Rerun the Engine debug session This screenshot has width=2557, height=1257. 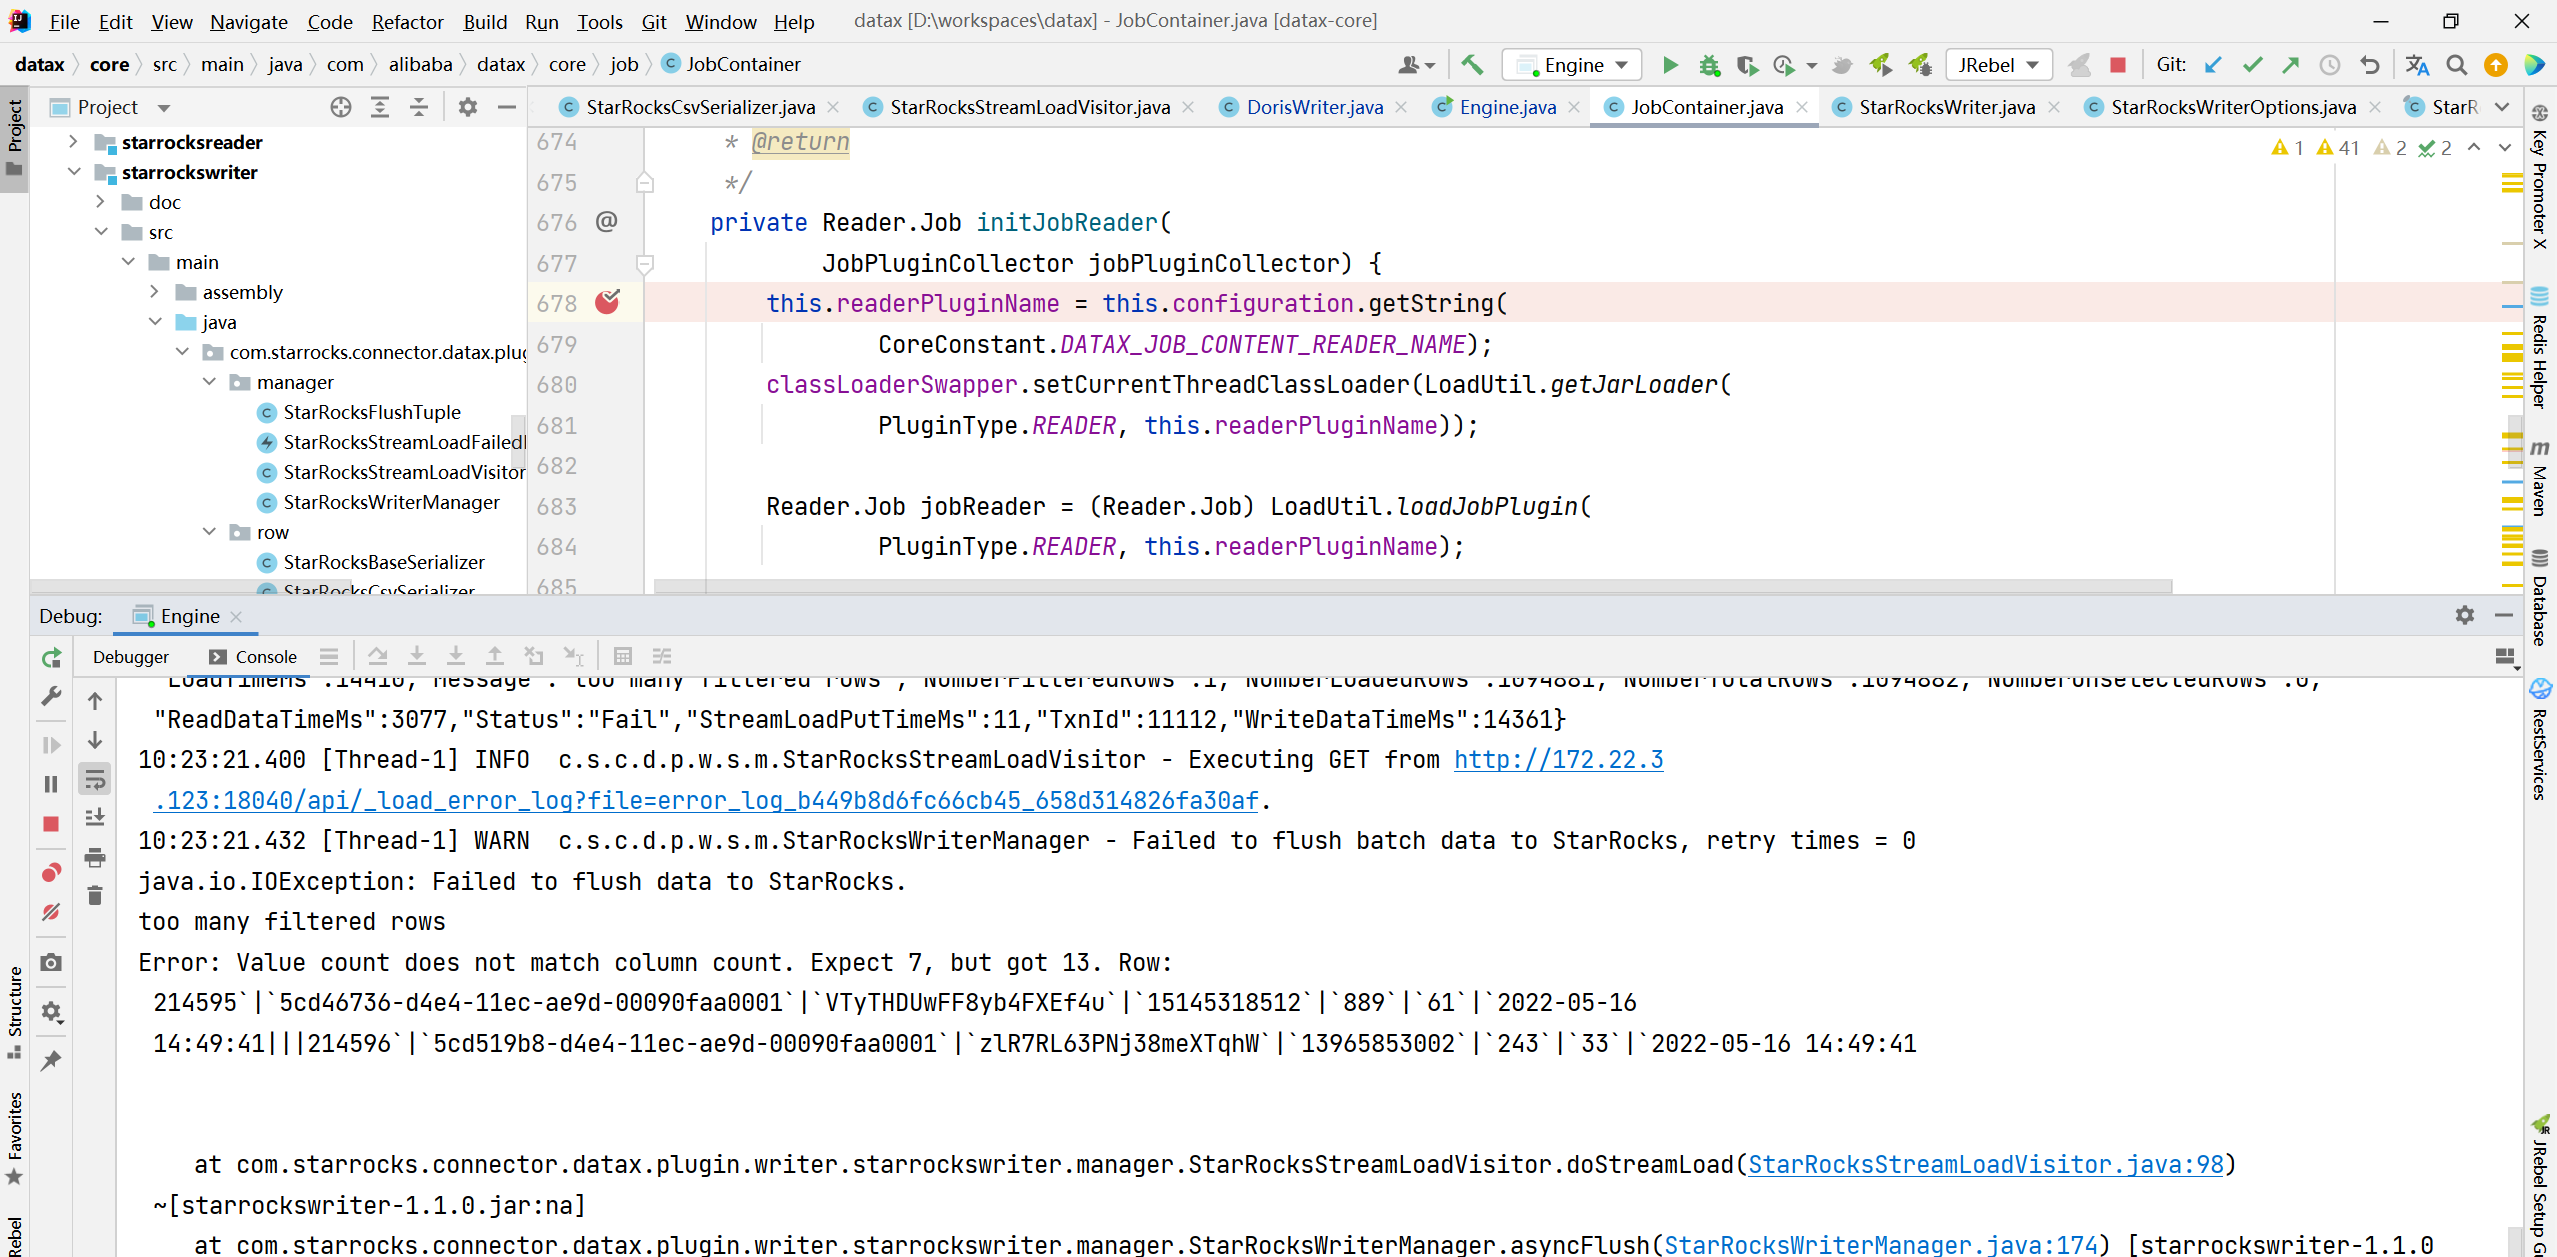(x=52, y=657)
